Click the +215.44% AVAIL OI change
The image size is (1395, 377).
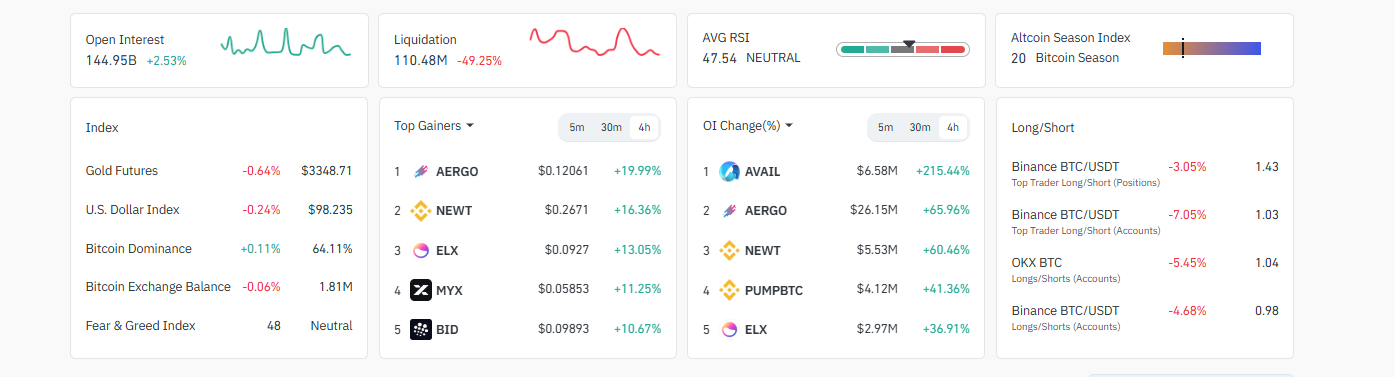click(943, 171)
